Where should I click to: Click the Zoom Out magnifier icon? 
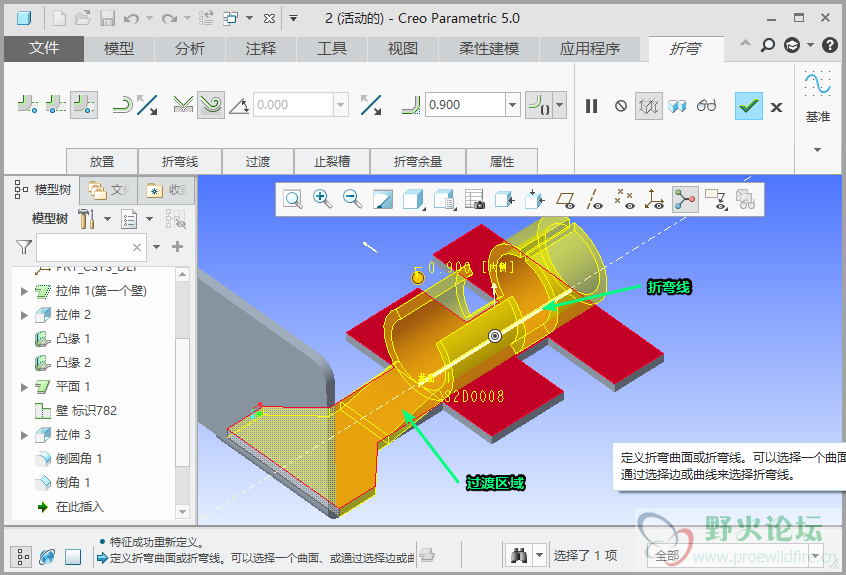click(352, 200)
